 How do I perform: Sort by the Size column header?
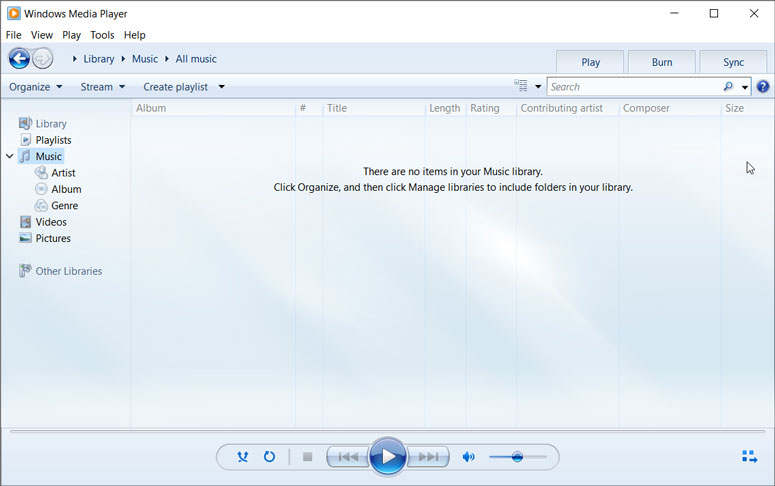click(746, 108)
